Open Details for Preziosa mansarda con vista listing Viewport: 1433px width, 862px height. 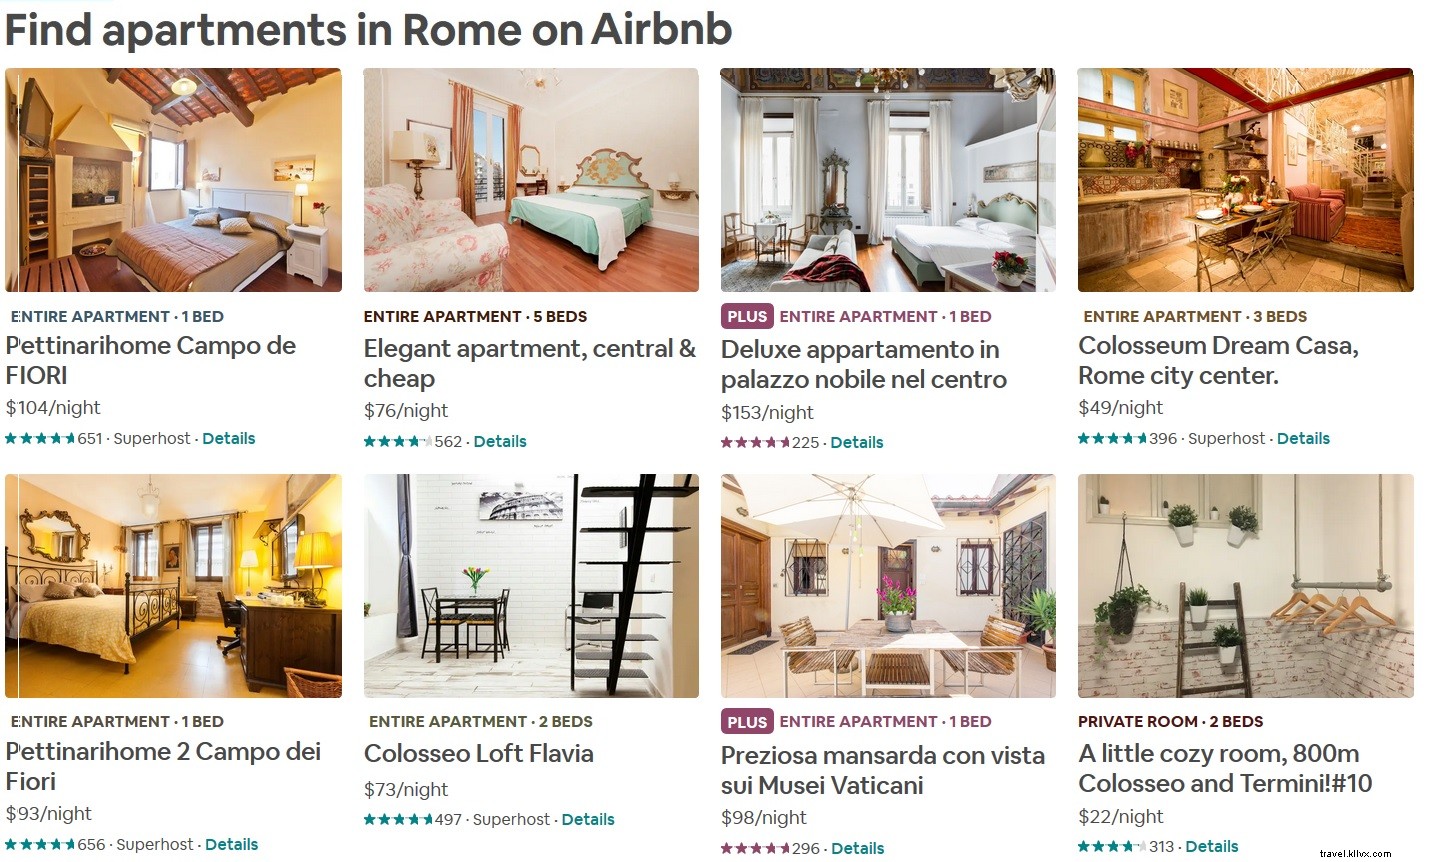[x=857, y=848]
